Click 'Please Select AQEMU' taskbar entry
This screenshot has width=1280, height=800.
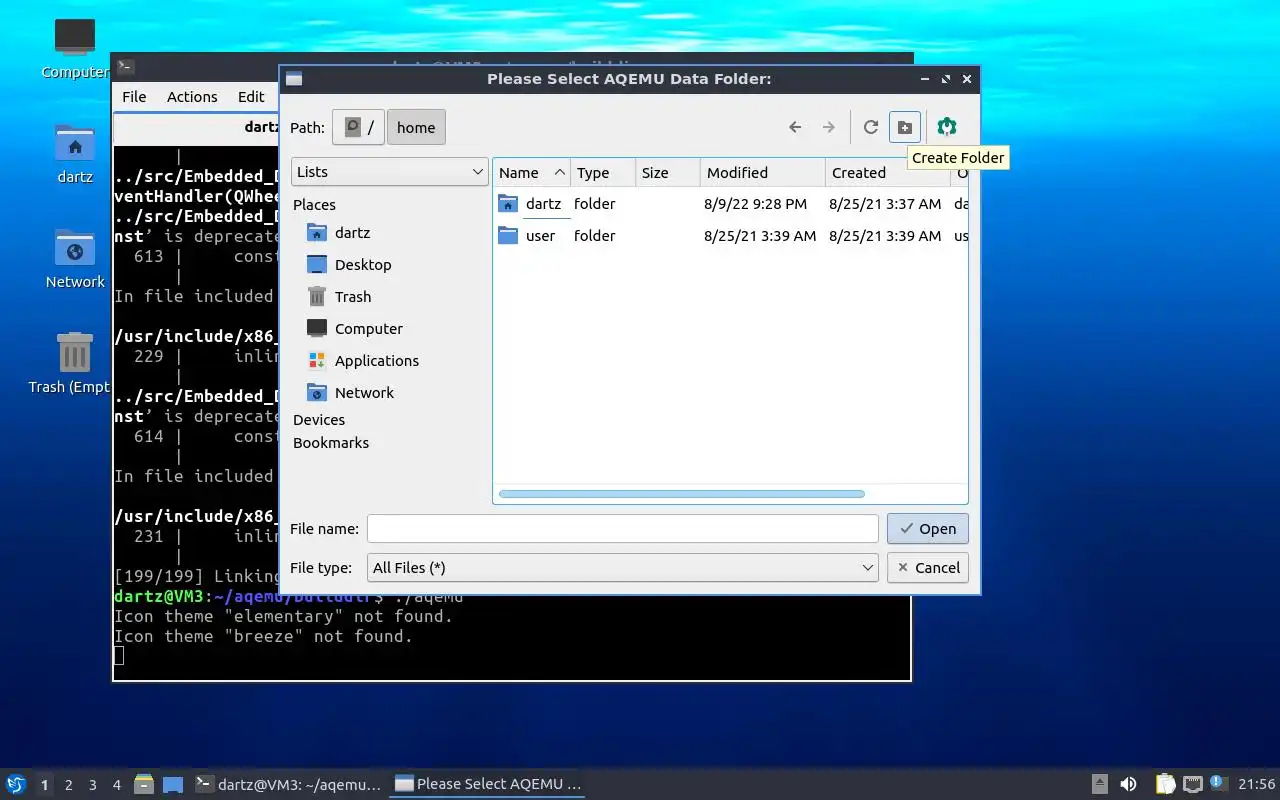tap(489, 784)
